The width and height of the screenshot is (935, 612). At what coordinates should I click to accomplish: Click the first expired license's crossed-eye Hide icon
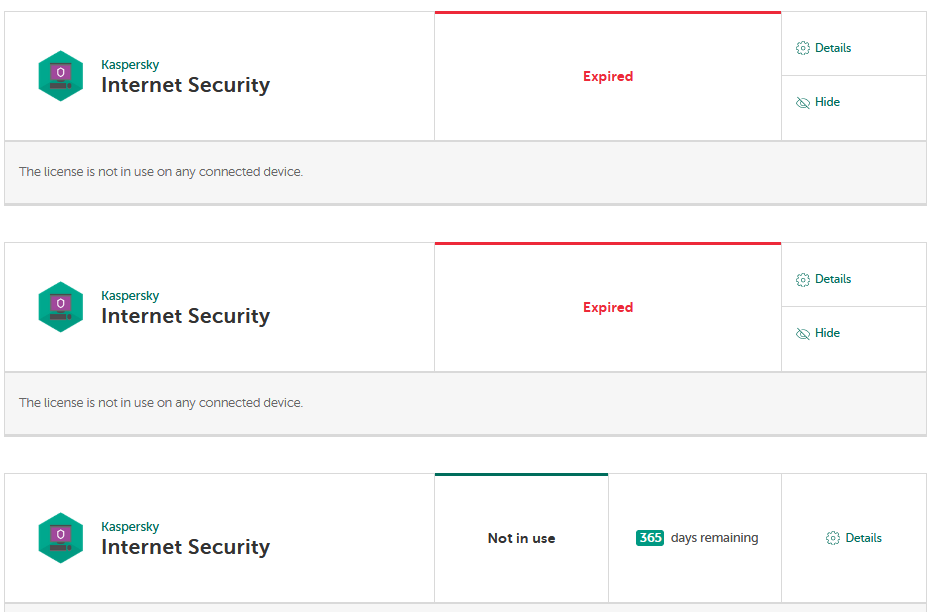(802, 102)
